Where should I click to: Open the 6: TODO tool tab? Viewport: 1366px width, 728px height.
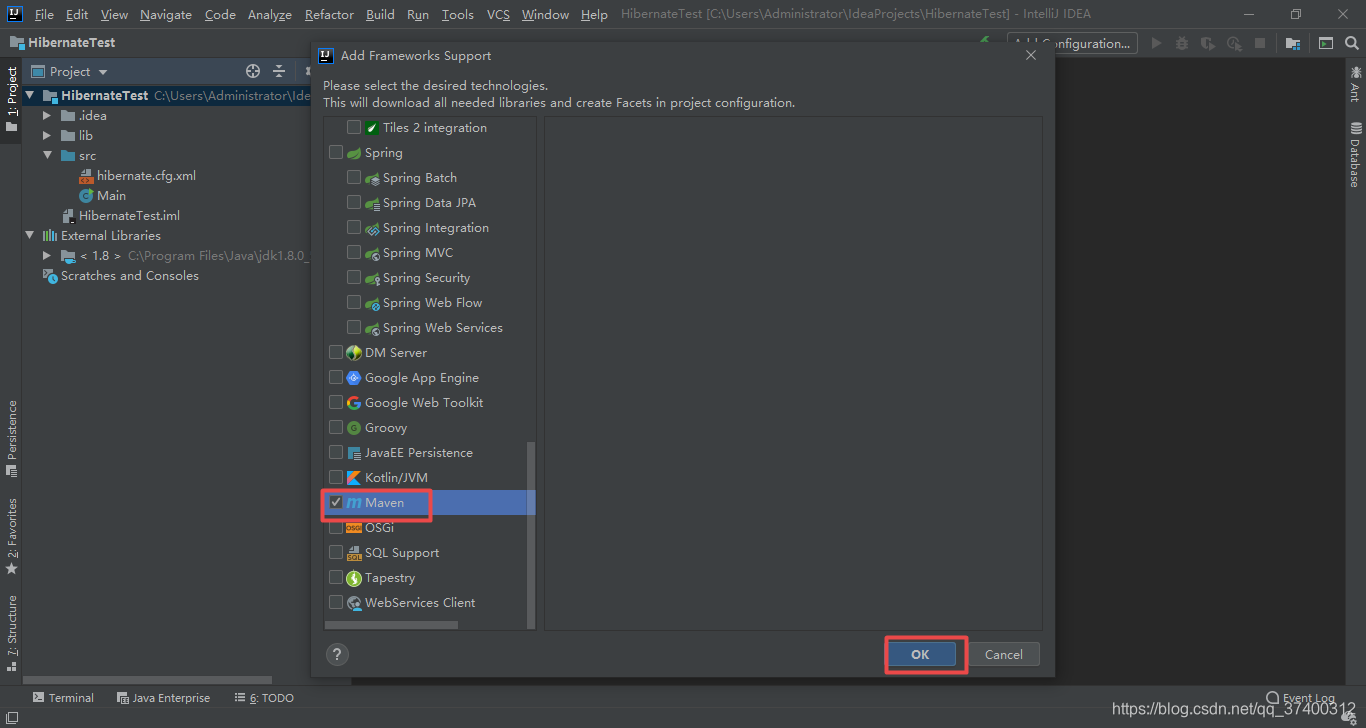point(264,698)
